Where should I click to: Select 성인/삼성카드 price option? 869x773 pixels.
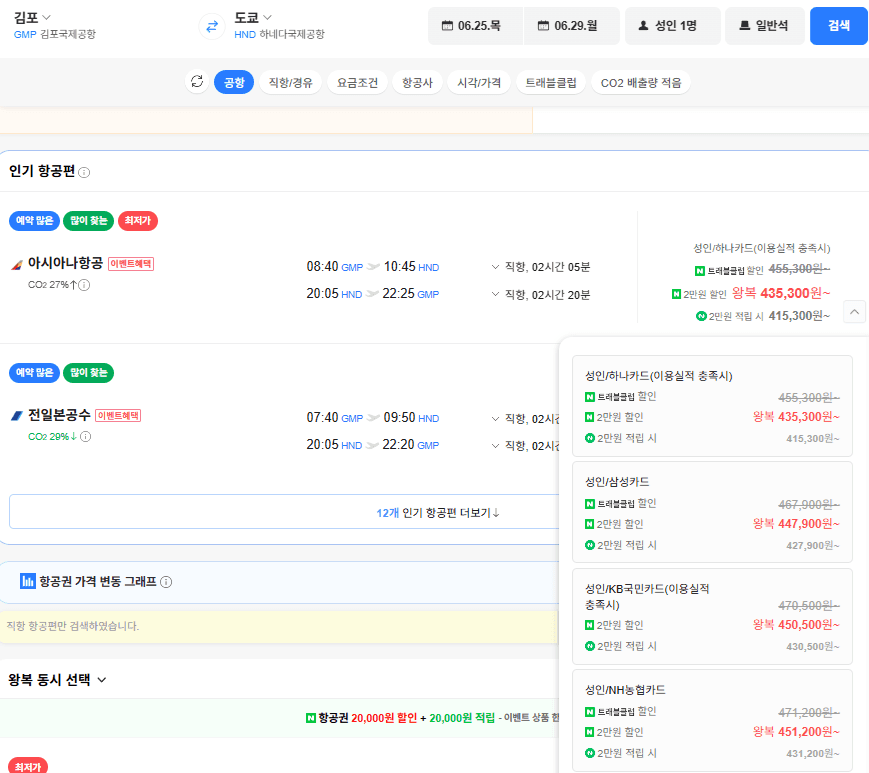712,513
